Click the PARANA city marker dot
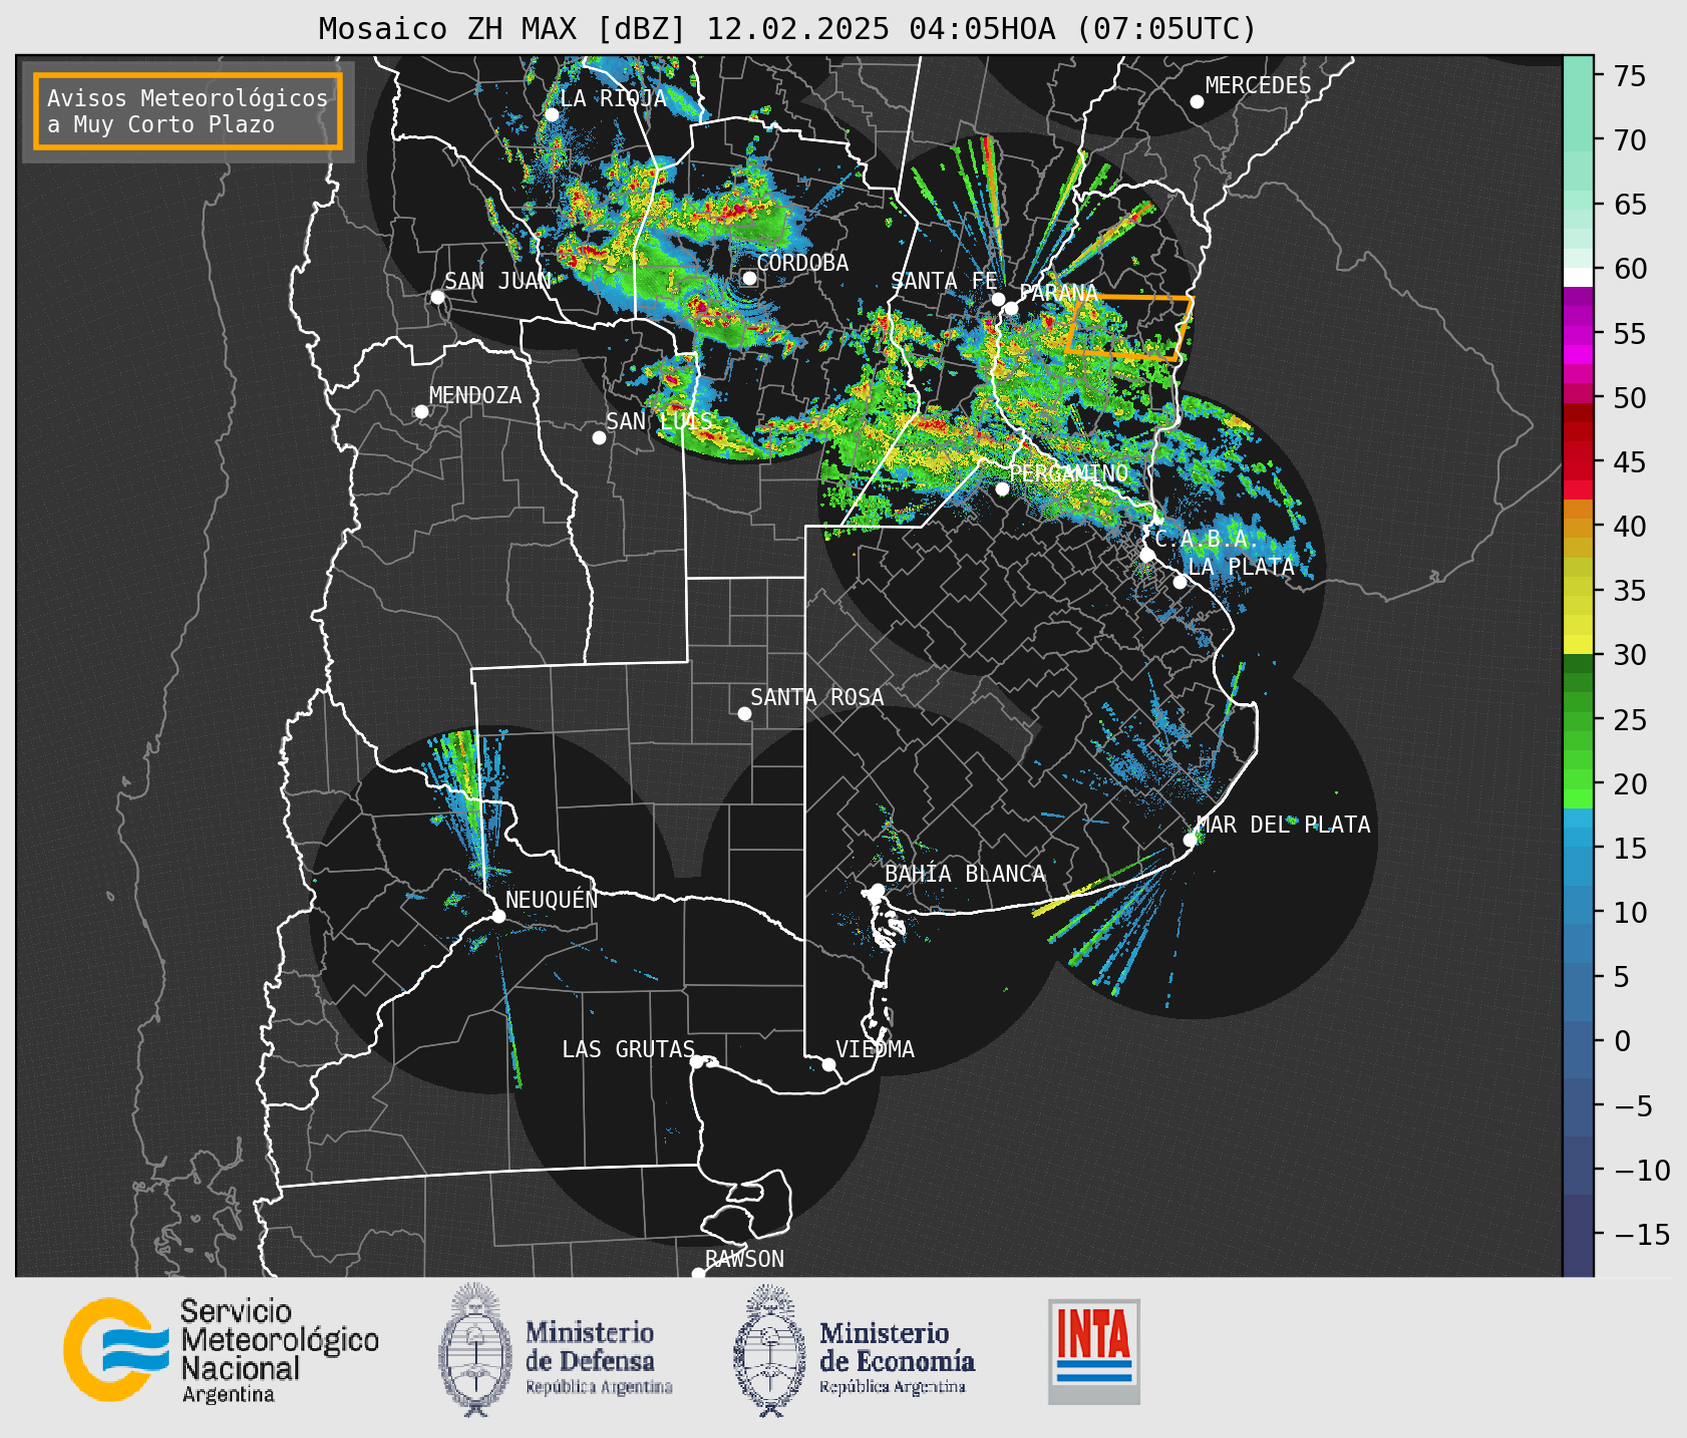Screen dimensions: 1687x1438 click(x=1011, y=308)
